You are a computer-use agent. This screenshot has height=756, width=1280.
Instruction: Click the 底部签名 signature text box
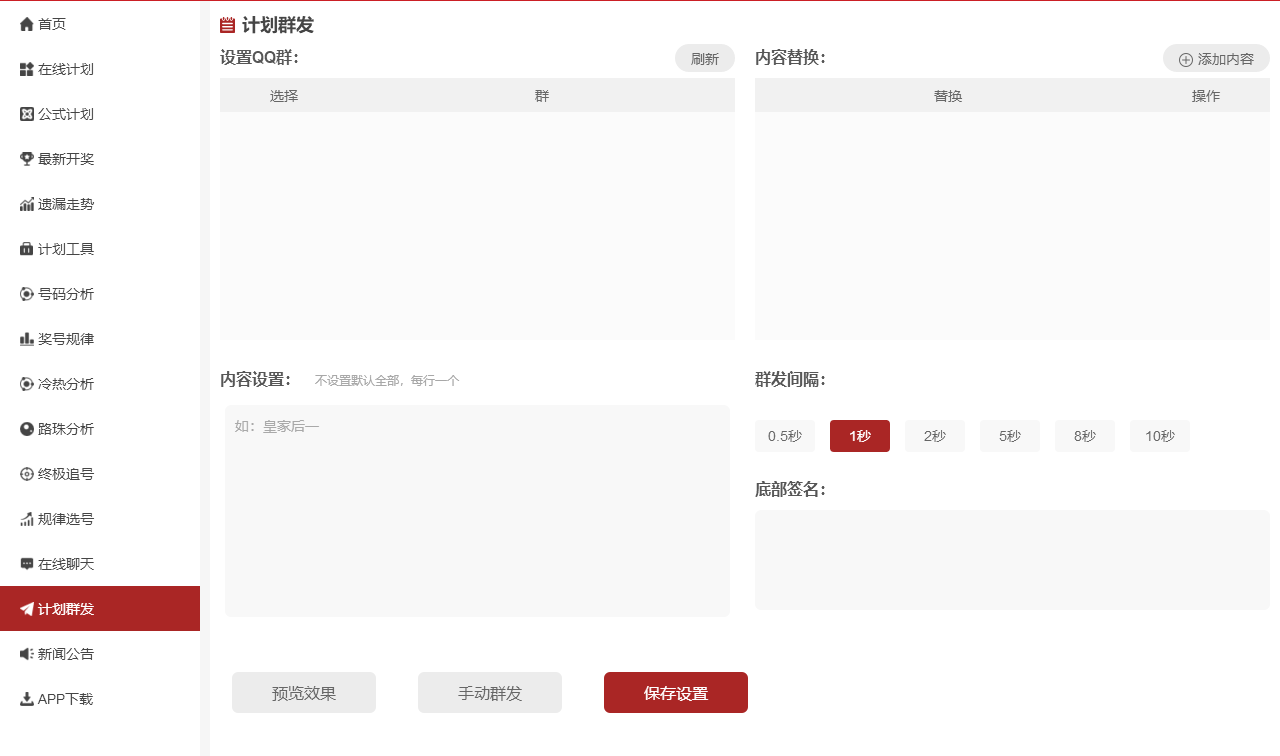1012,560
